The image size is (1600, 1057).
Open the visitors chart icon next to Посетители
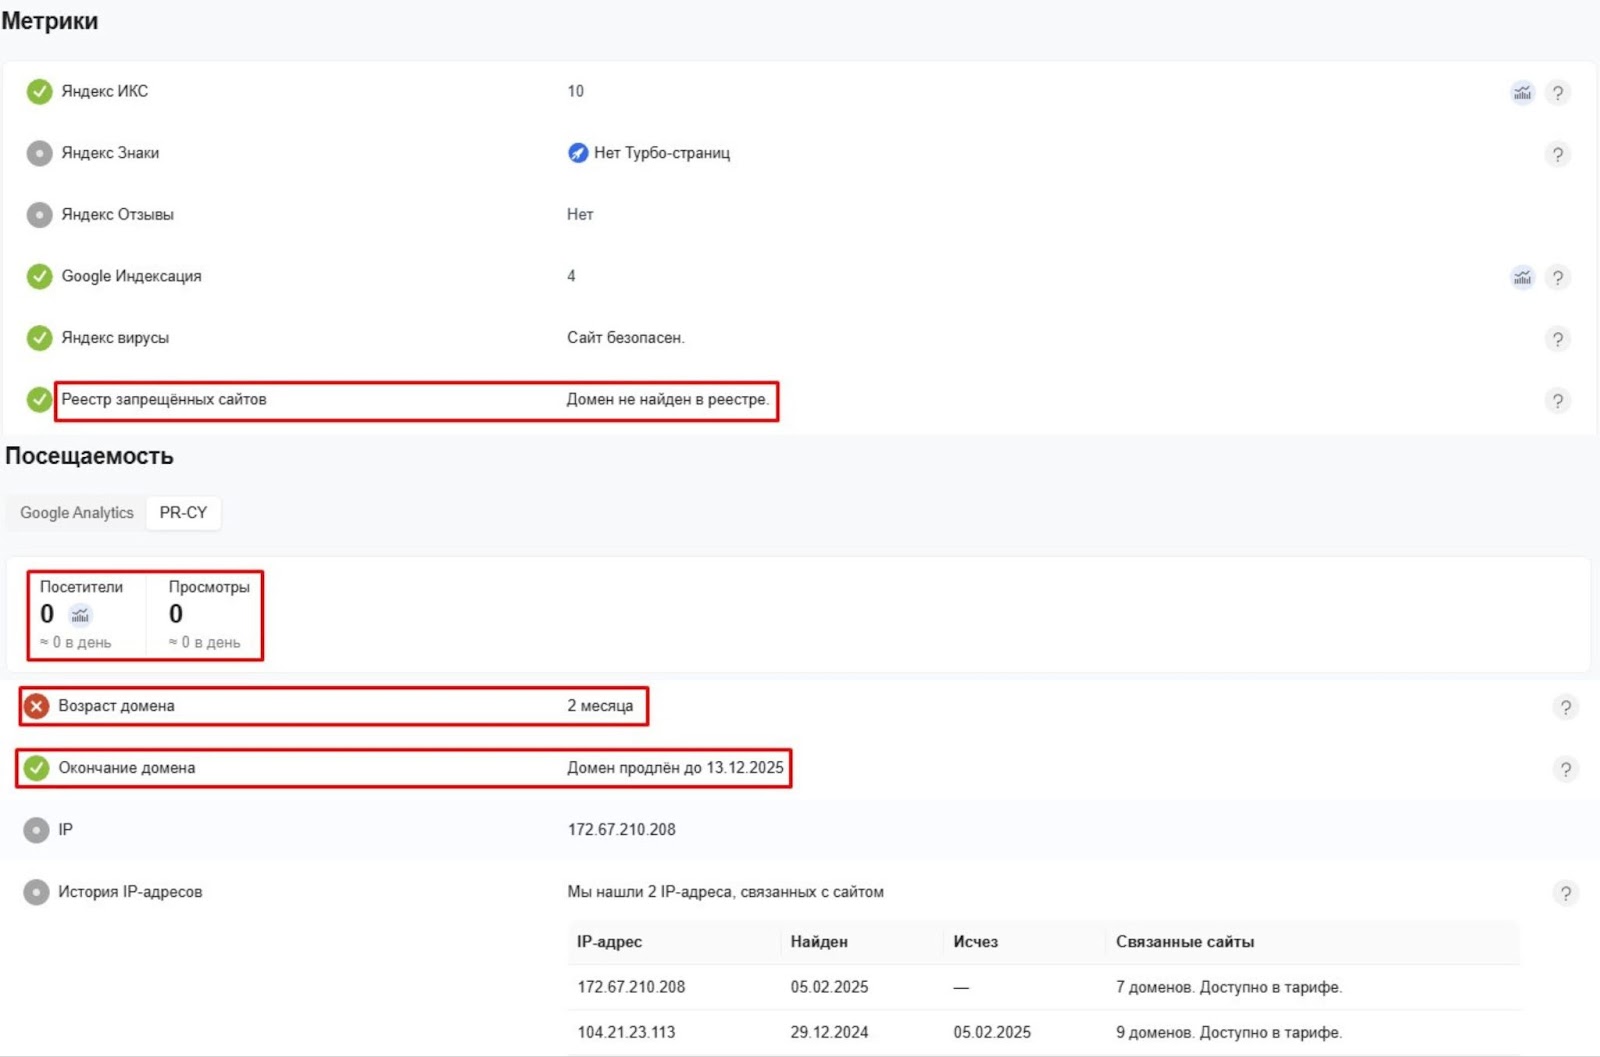[80, 615]
